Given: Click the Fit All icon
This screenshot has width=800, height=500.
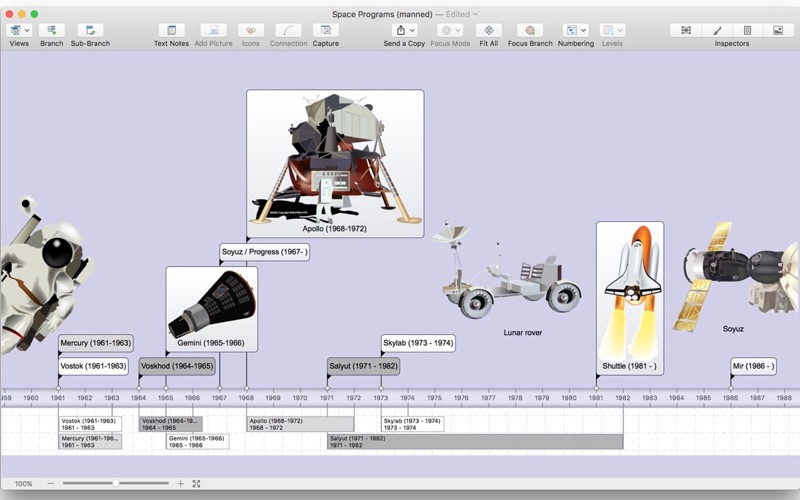Looking at the screenshot, I should click(x=489, y=31).
